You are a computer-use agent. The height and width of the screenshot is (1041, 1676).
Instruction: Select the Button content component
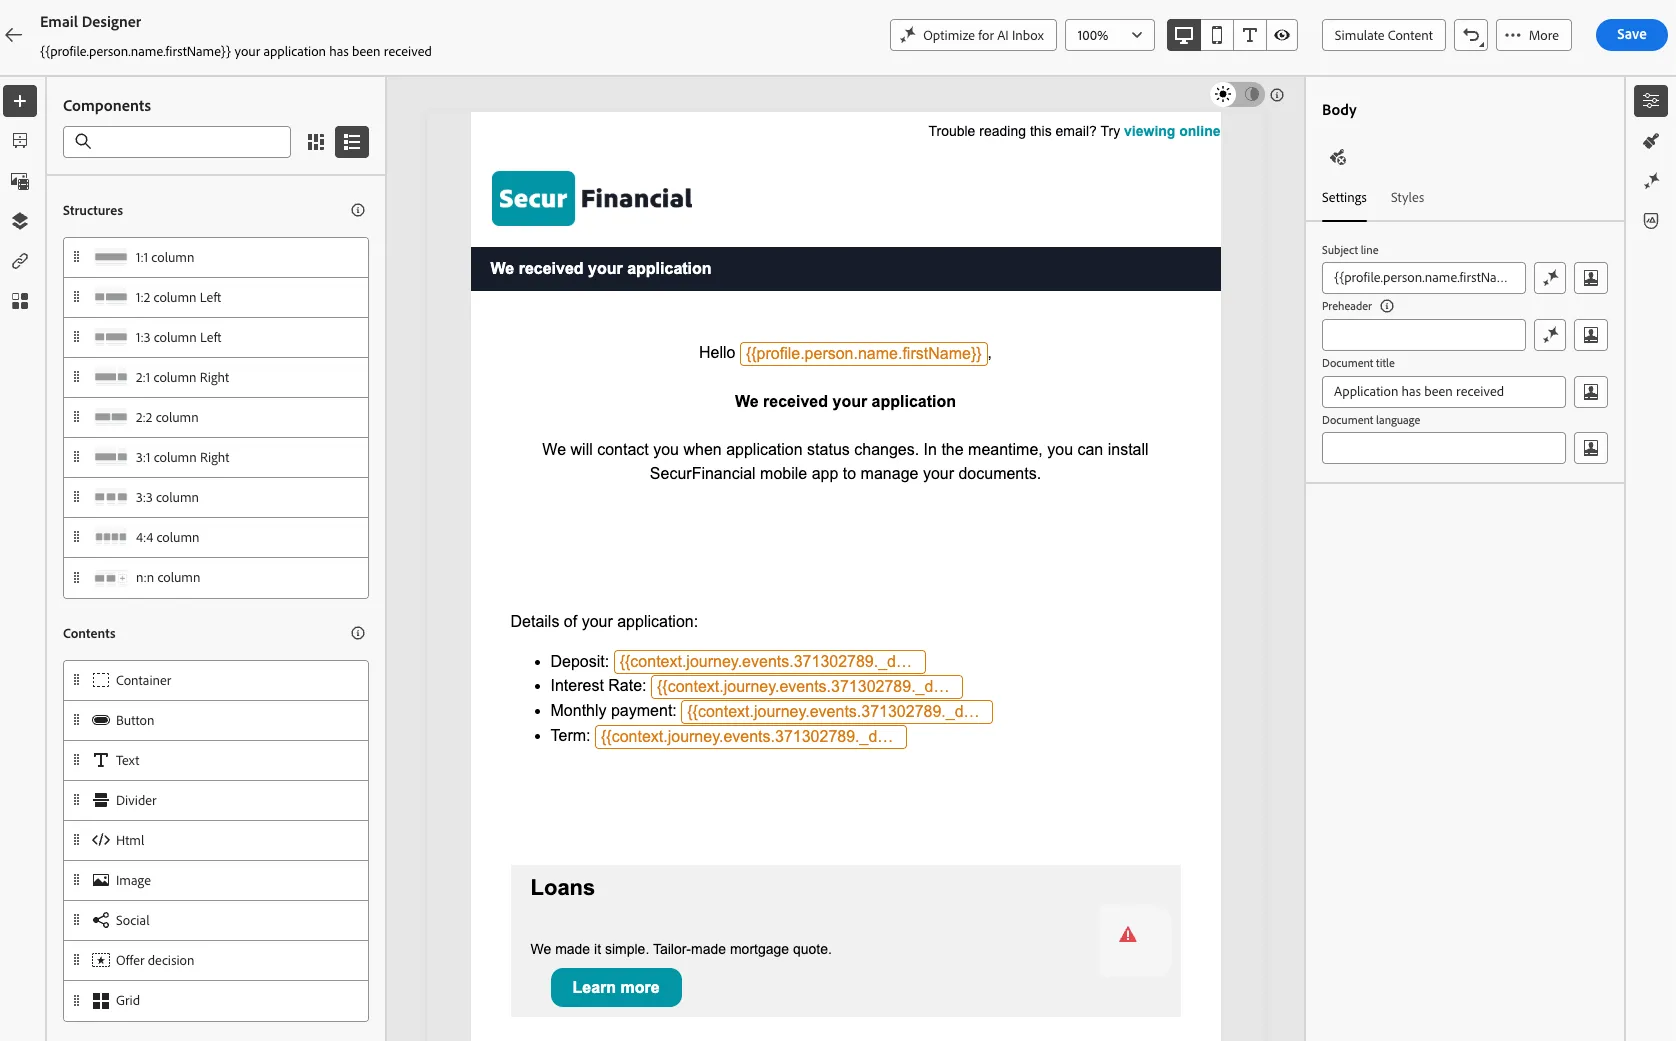(x=216, y=721)
